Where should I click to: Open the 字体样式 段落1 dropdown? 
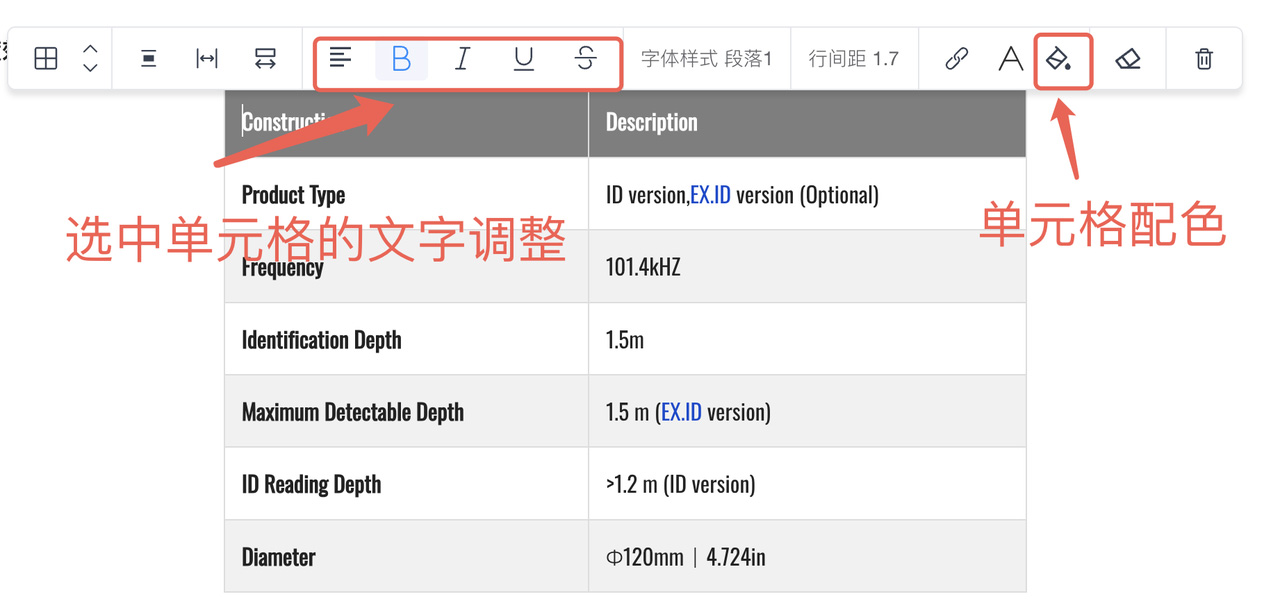click(x=706, y=59)
